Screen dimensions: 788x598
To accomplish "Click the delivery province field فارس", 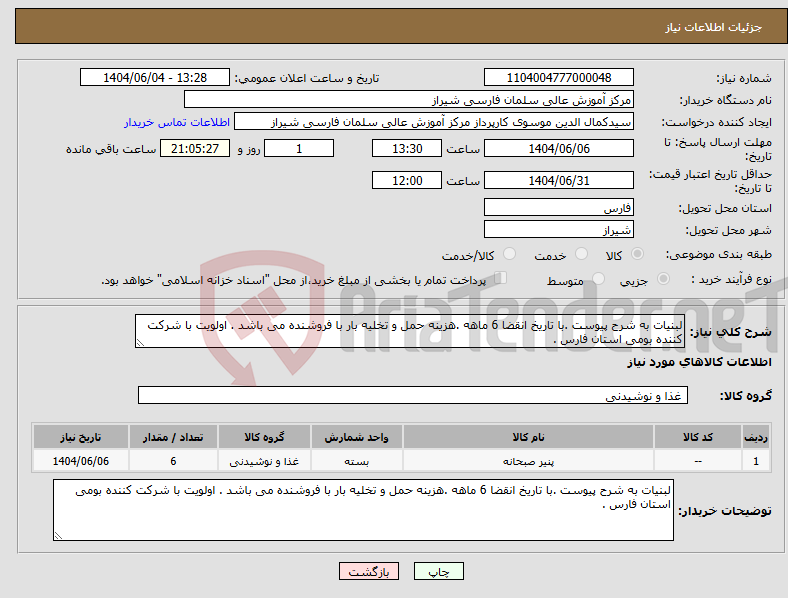I will (558, 207).
